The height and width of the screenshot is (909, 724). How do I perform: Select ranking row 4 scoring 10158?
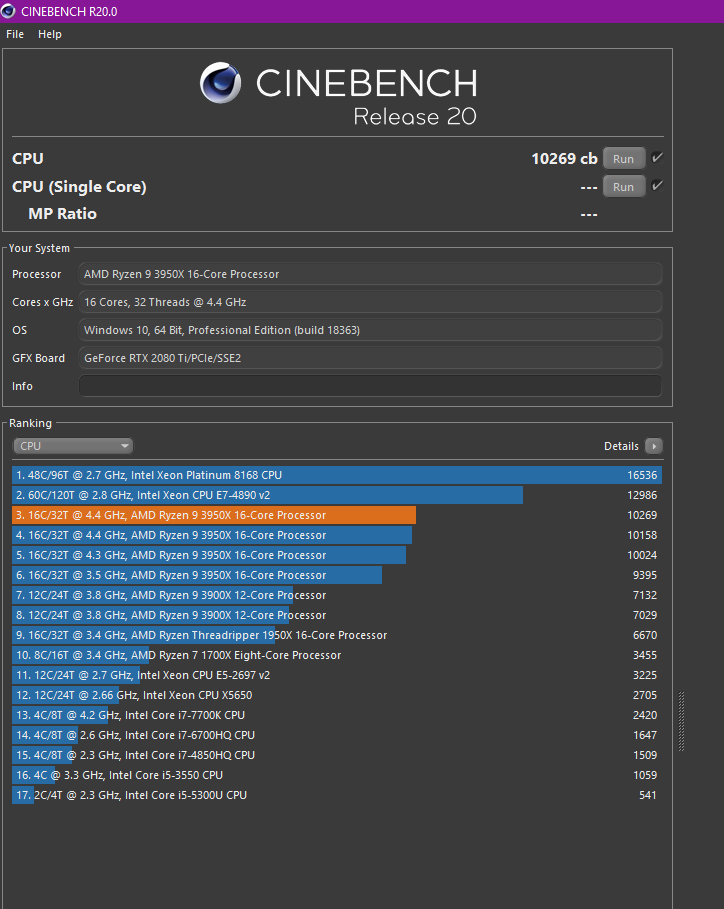337,535
